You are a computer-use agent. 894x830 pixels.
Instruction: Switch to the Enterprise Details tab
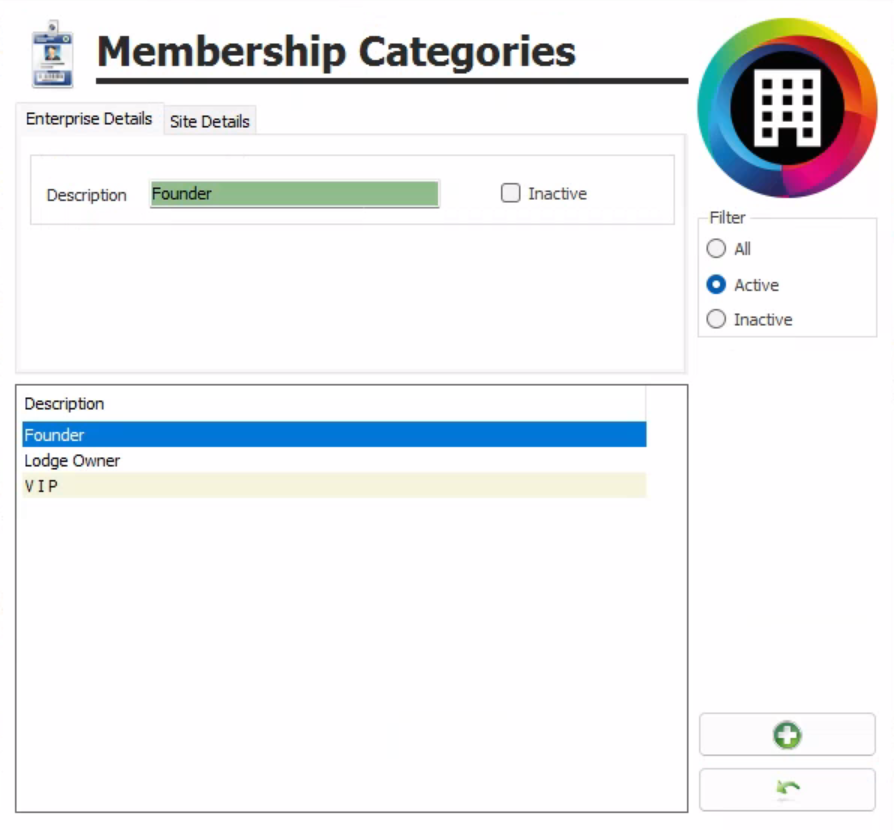tap(90, 119)
